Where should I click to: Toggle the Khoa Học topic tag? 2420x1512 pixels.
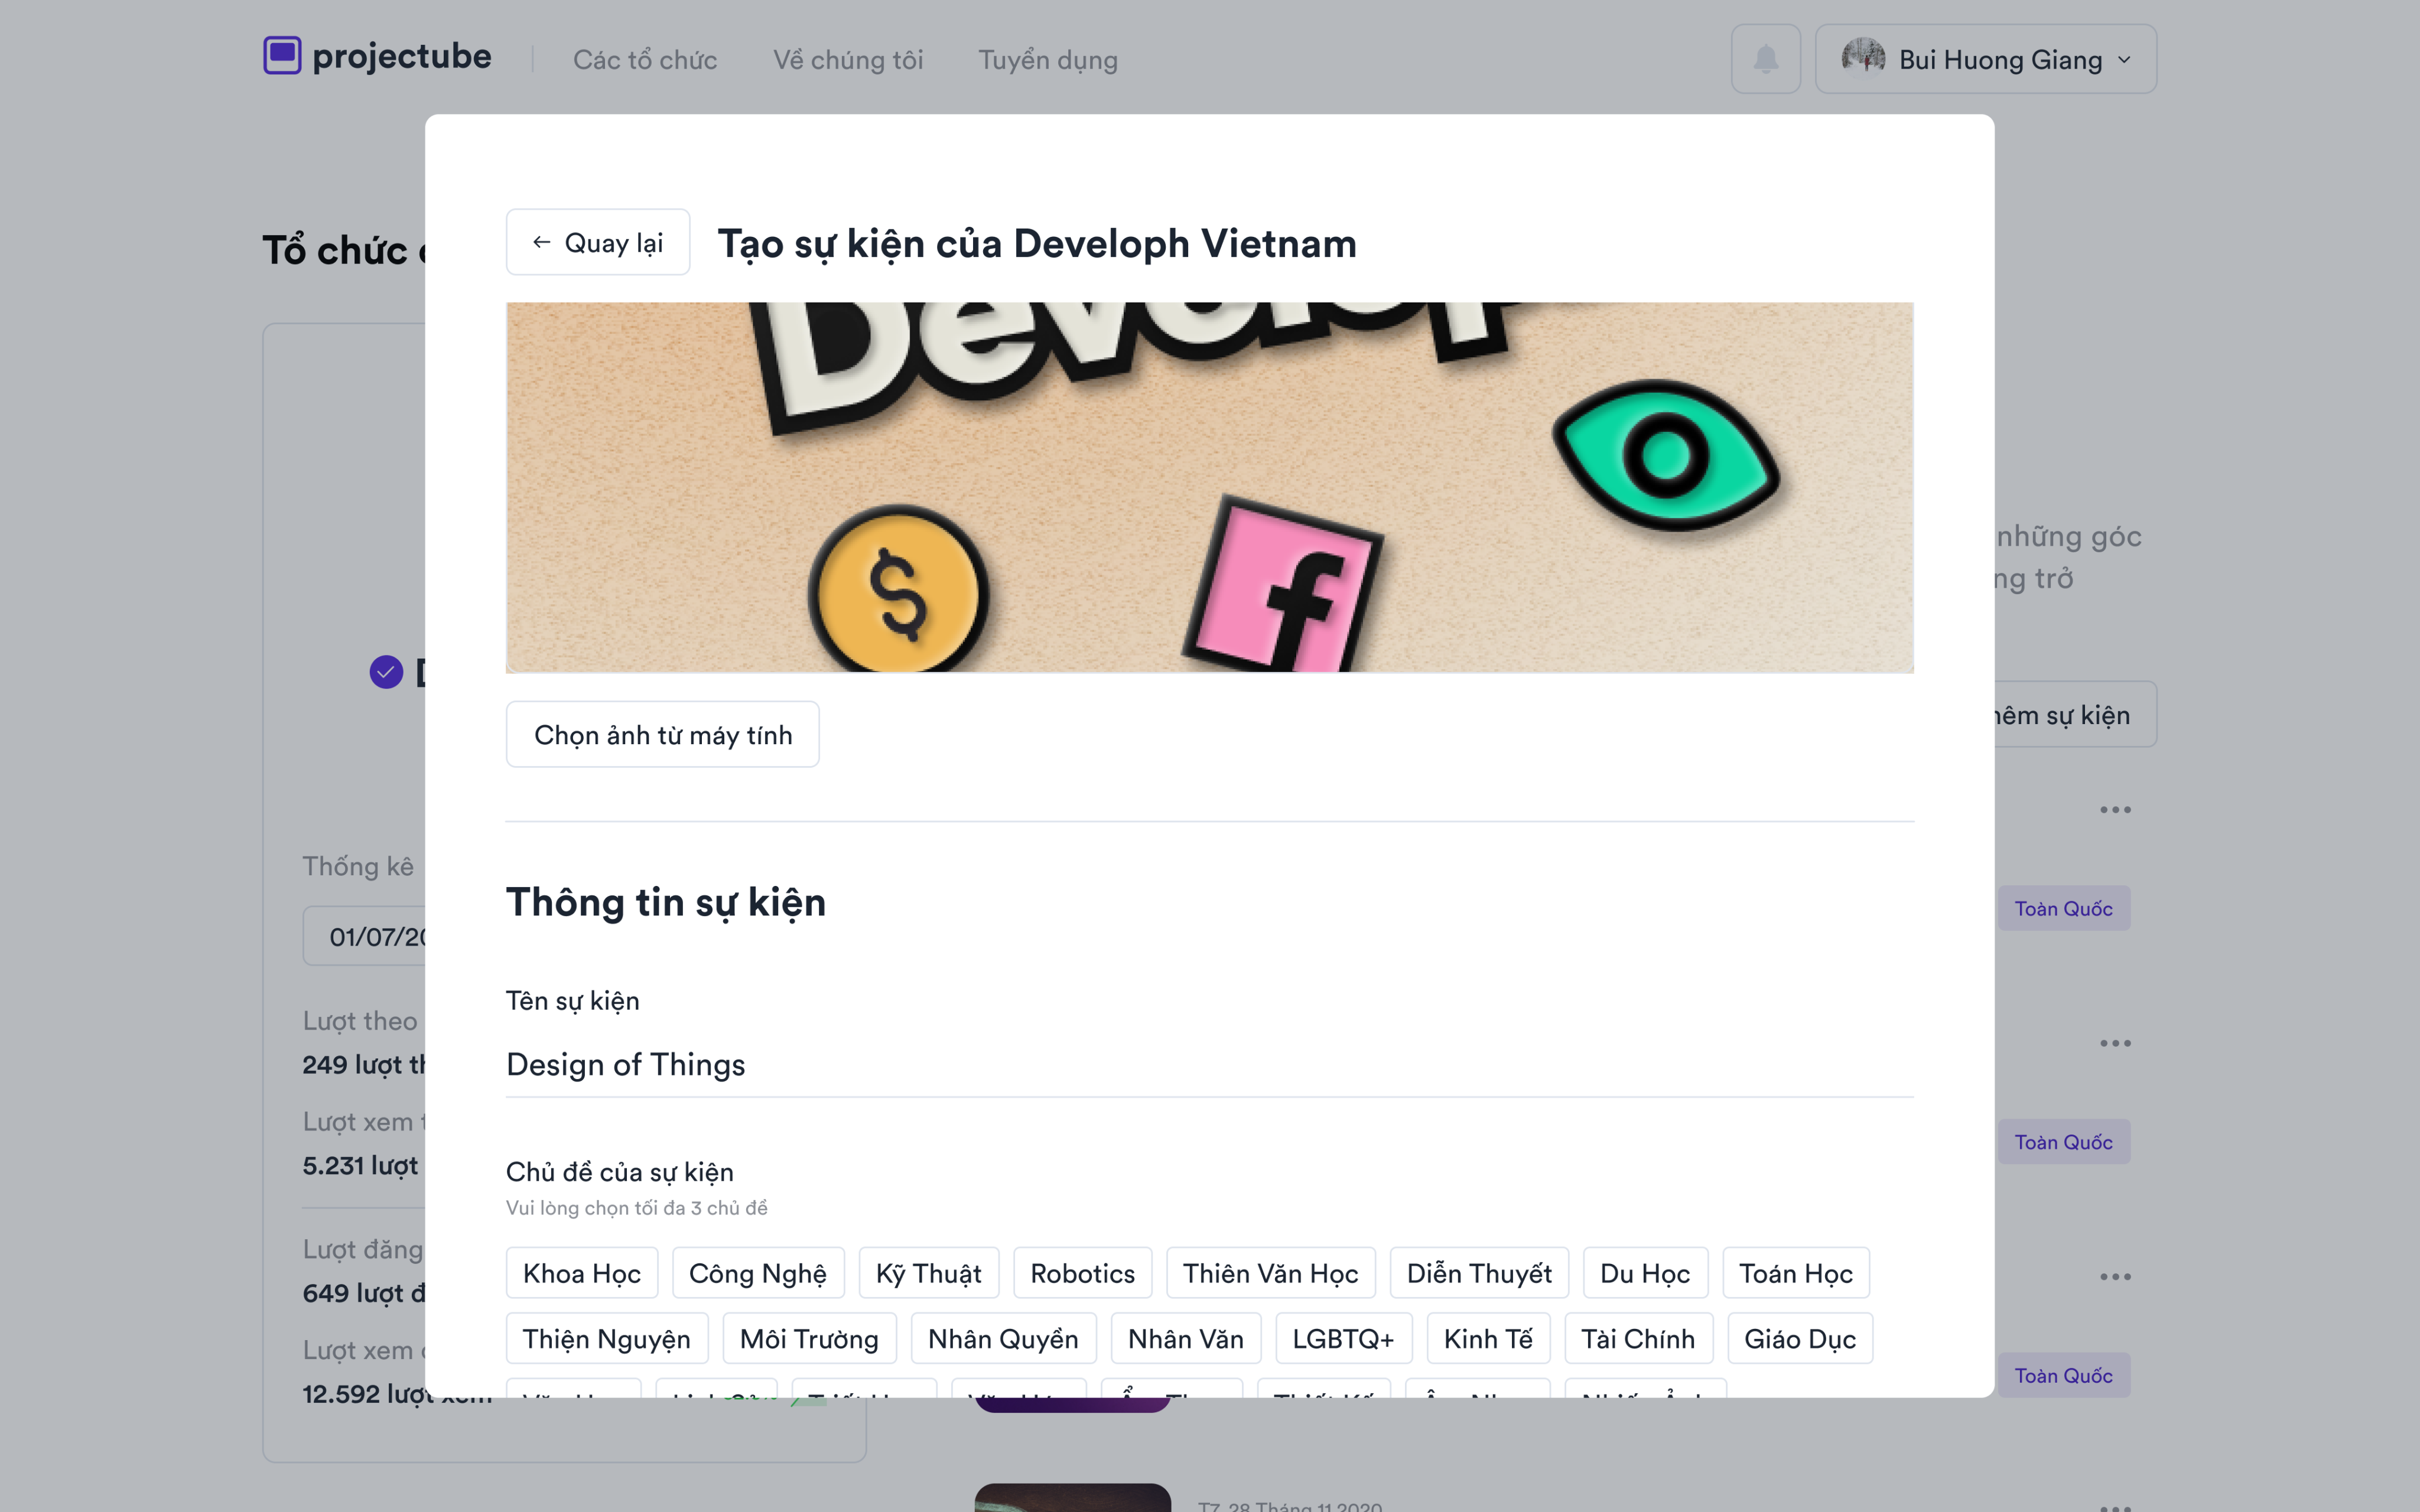pos(582,1273)
